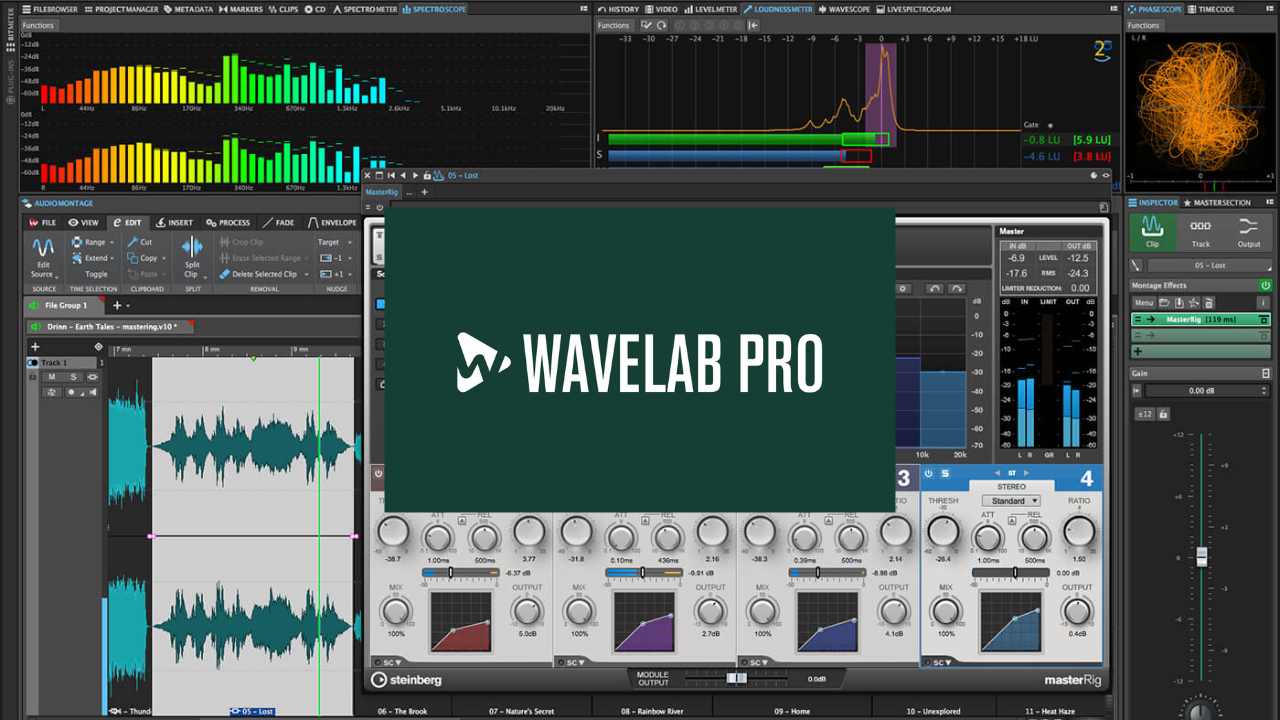The image size is (1280, 720).
Task: Click the redo arrow in MasterRig
Action: pos(957,289)
